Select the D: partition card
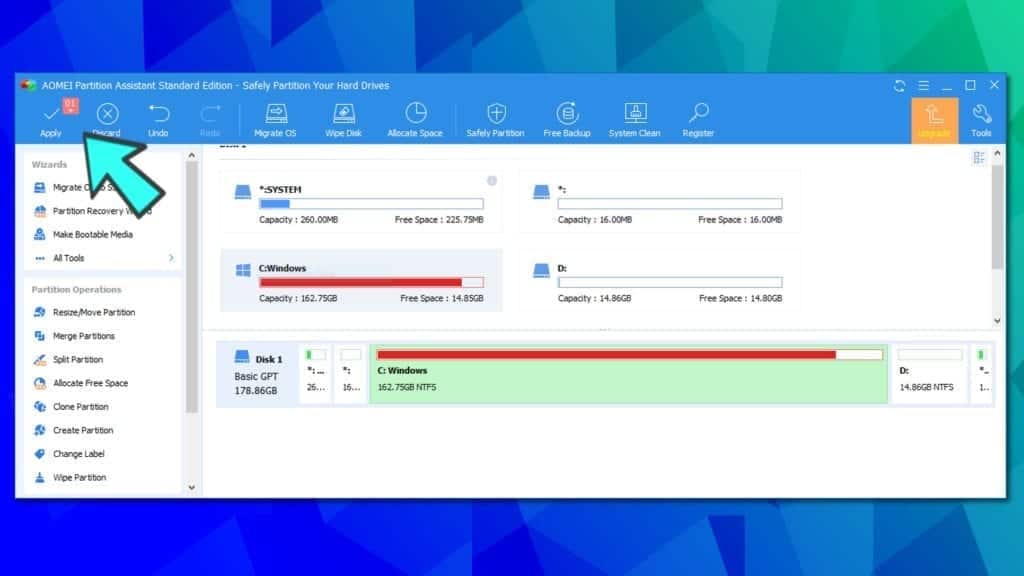 (660, 280)
